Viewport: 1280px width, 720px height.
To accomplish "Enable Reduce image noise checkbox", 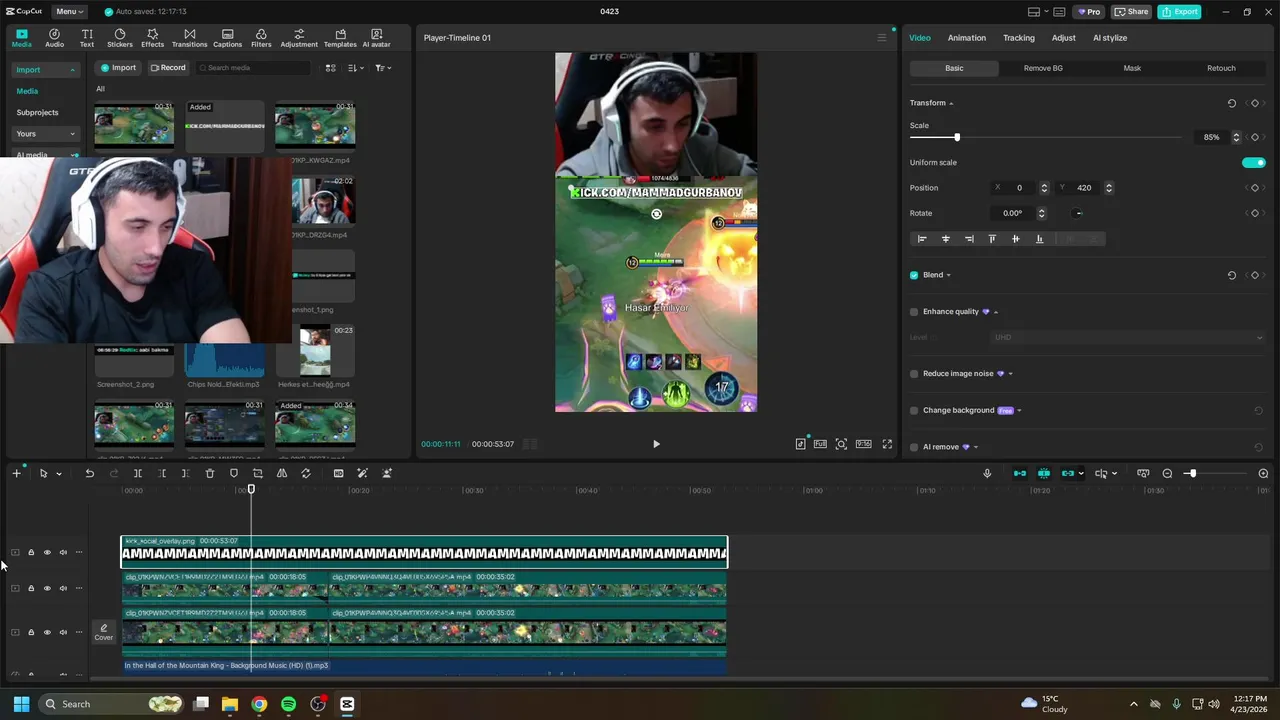I will [914, 374].
